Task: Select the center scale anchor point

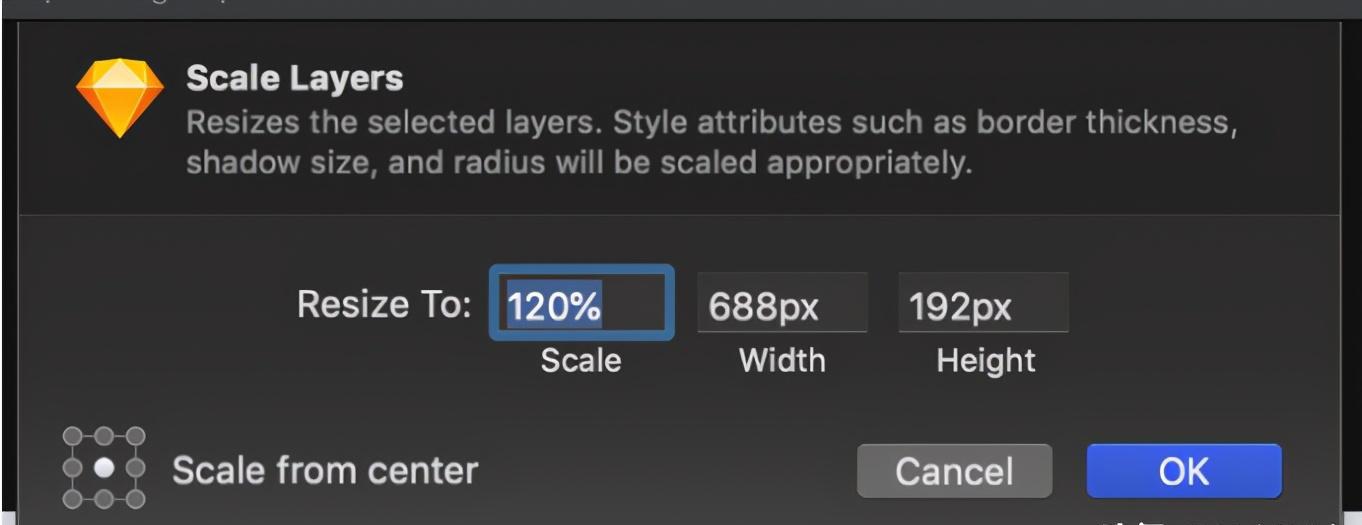Action: click(104, 467)
